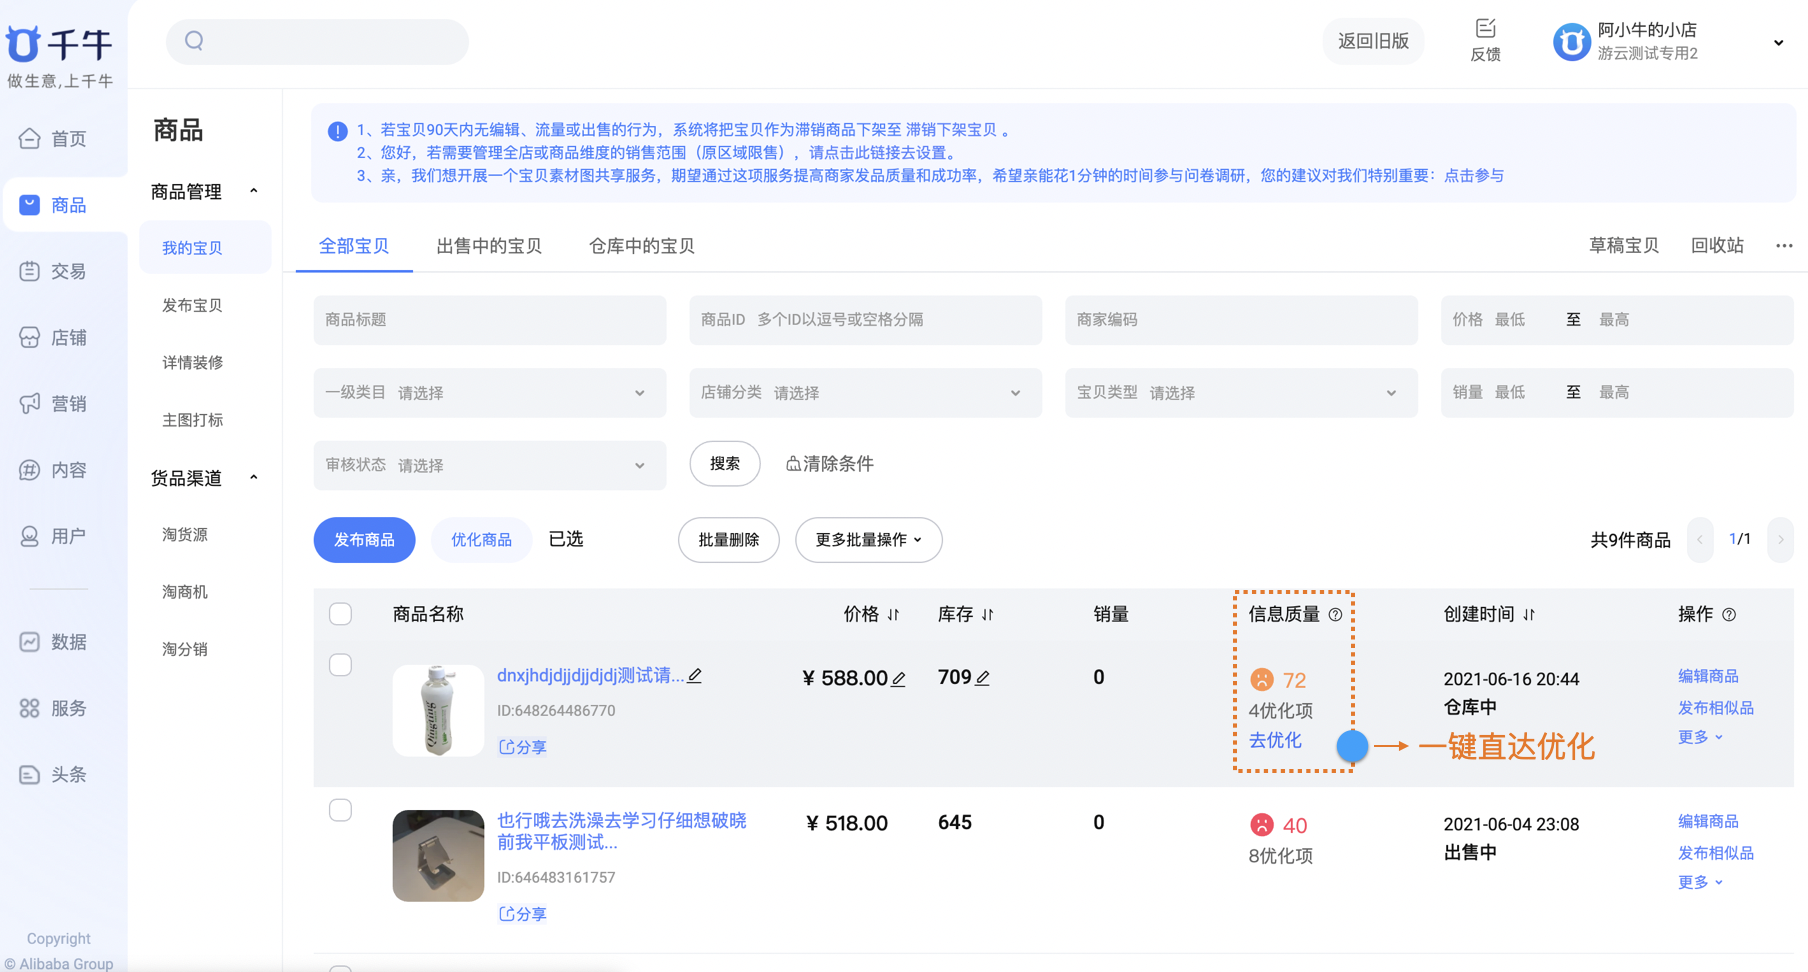Viewport: 1808px width, 972px height.
Task: Click the 交易 sidebar icon
Action: click(x=30, y=271)
